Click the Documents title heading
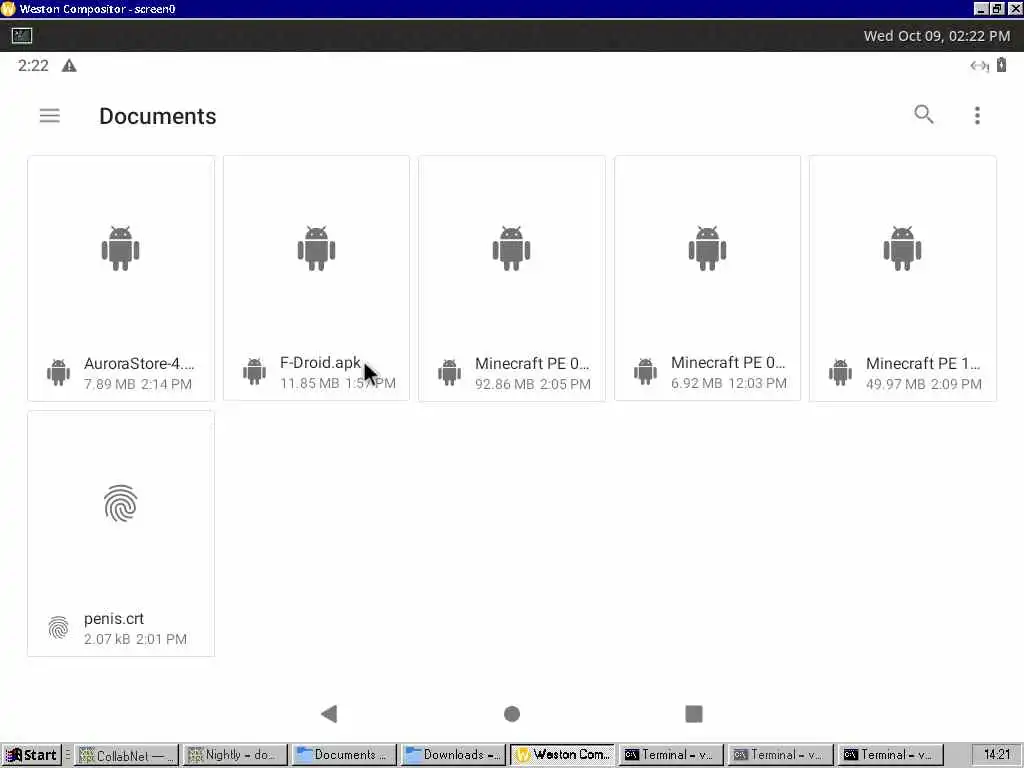 click(x=157, y=116)
